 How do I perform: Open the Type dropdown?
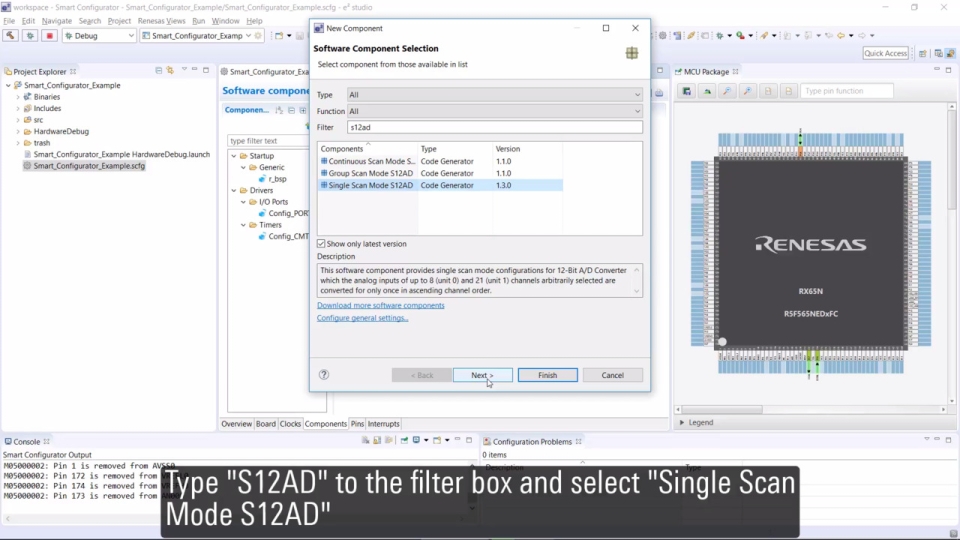pos(494,95)
